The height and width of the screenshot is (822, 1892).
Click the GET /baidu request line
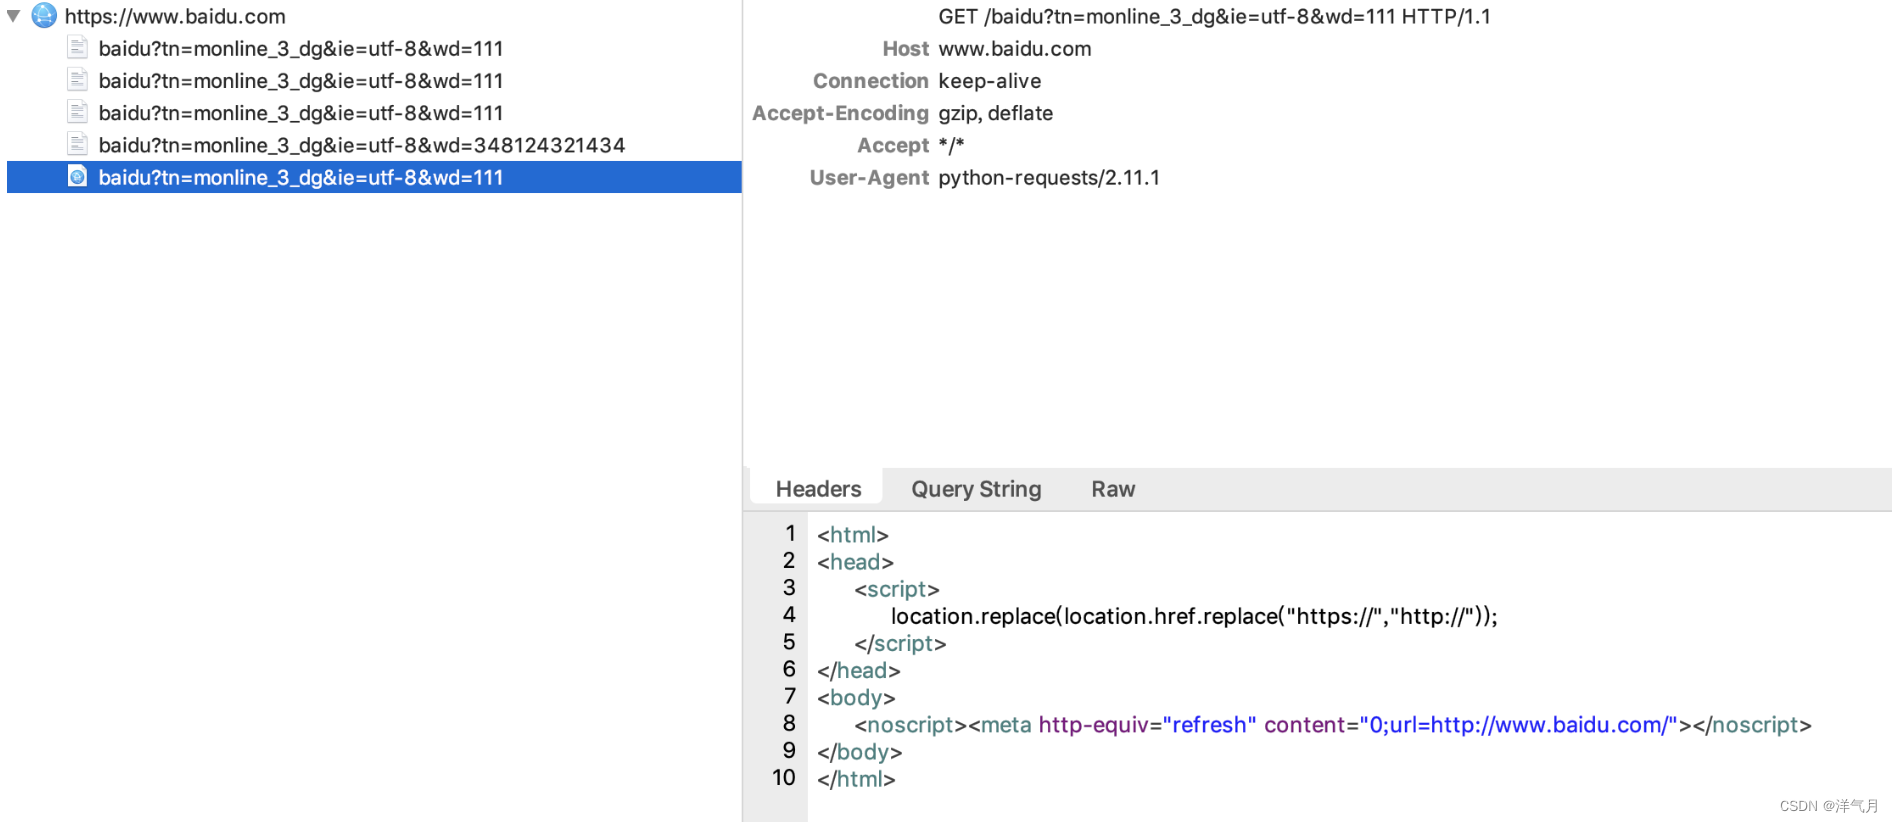[x=1214, y=16]
